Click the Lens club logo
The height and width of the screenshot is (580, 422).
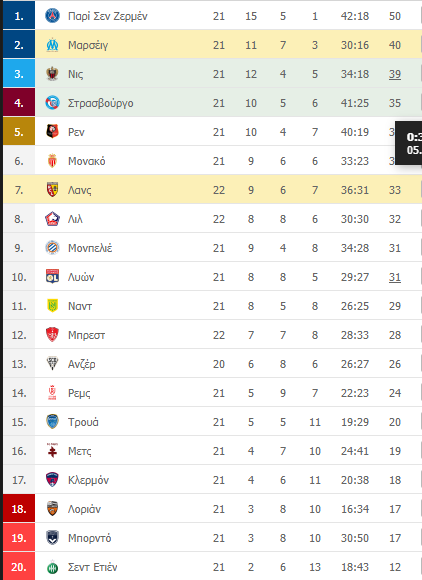coord(53,190)
